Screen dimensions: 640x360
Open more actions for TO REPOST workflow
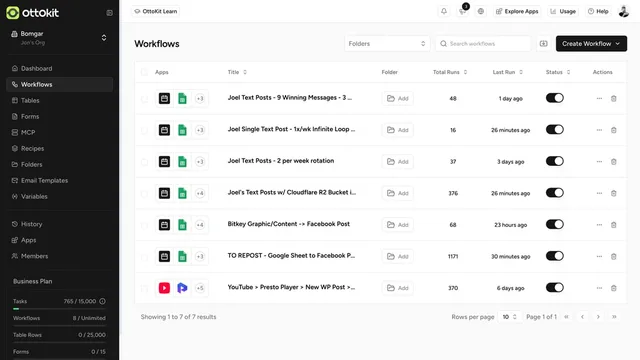click(x=599, y=256)
